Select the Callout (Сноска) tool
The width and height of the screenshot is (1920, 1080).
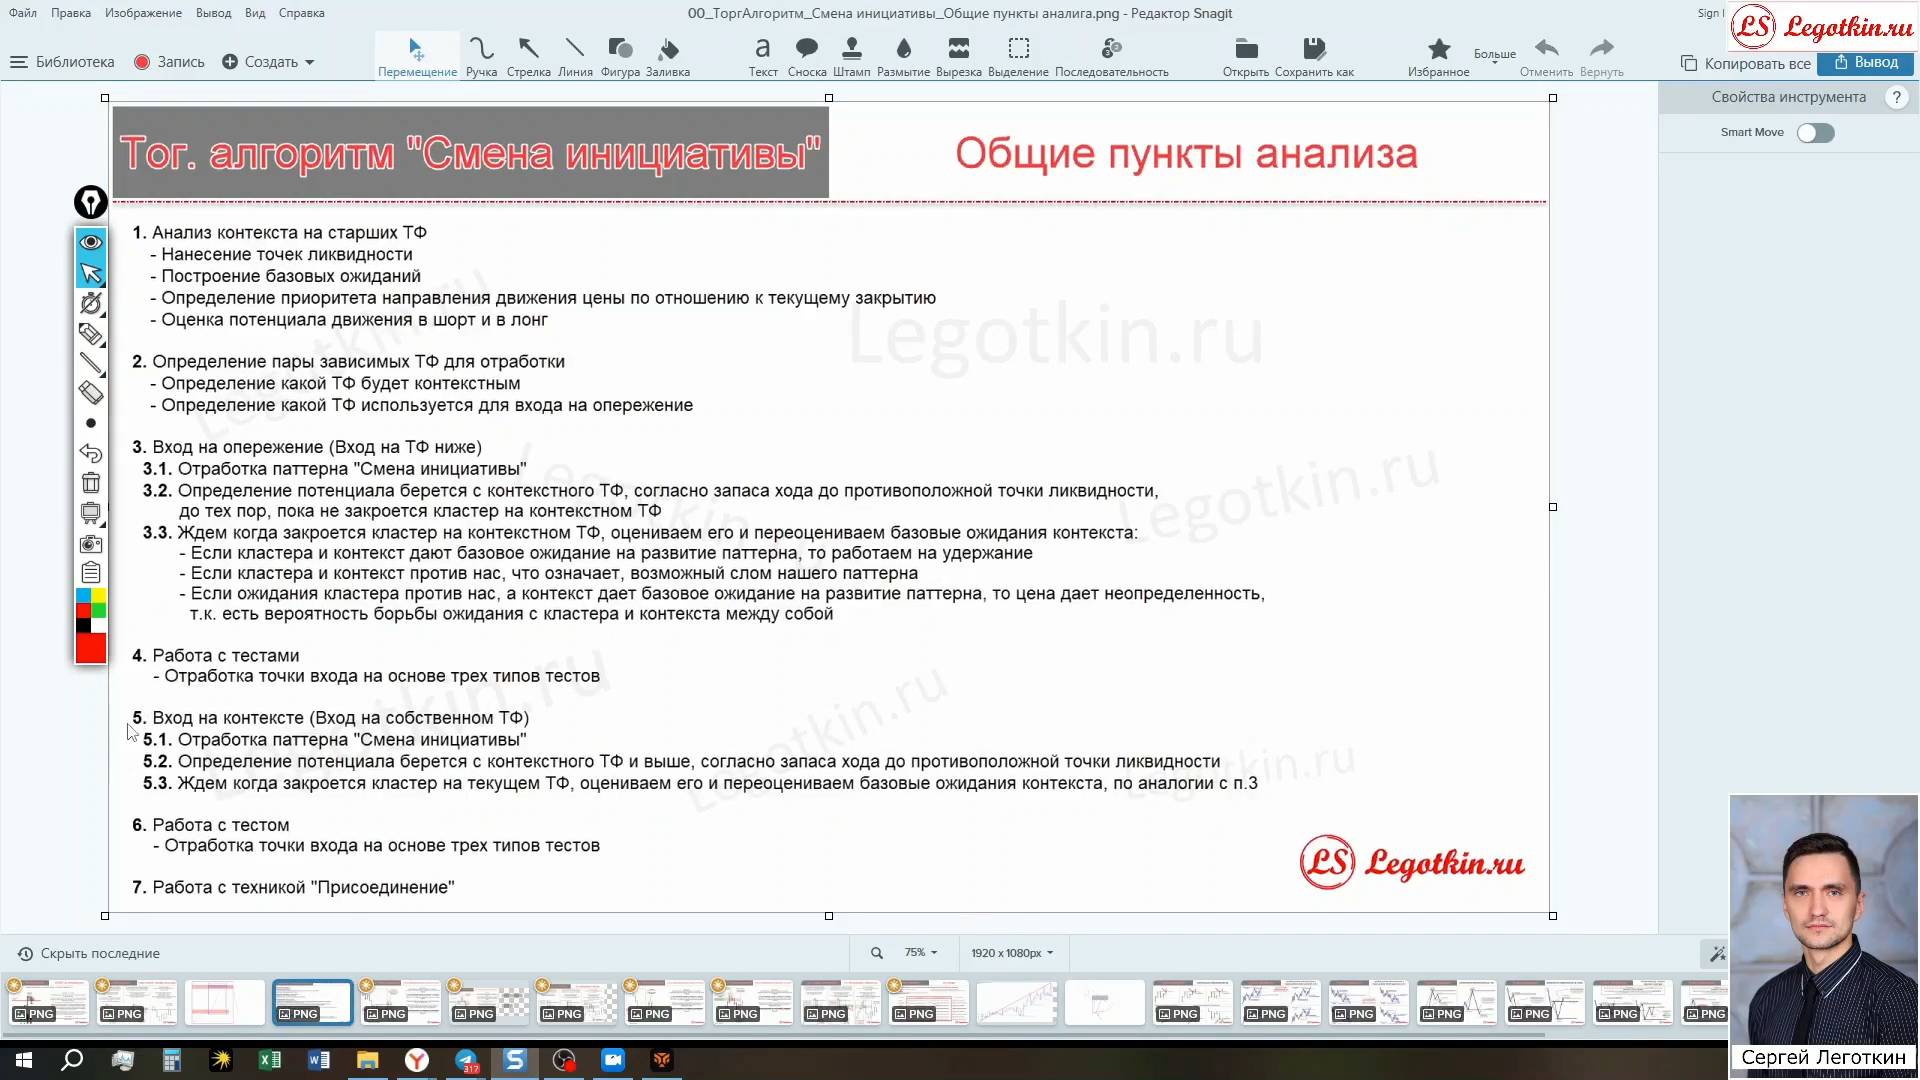[806, 56]
